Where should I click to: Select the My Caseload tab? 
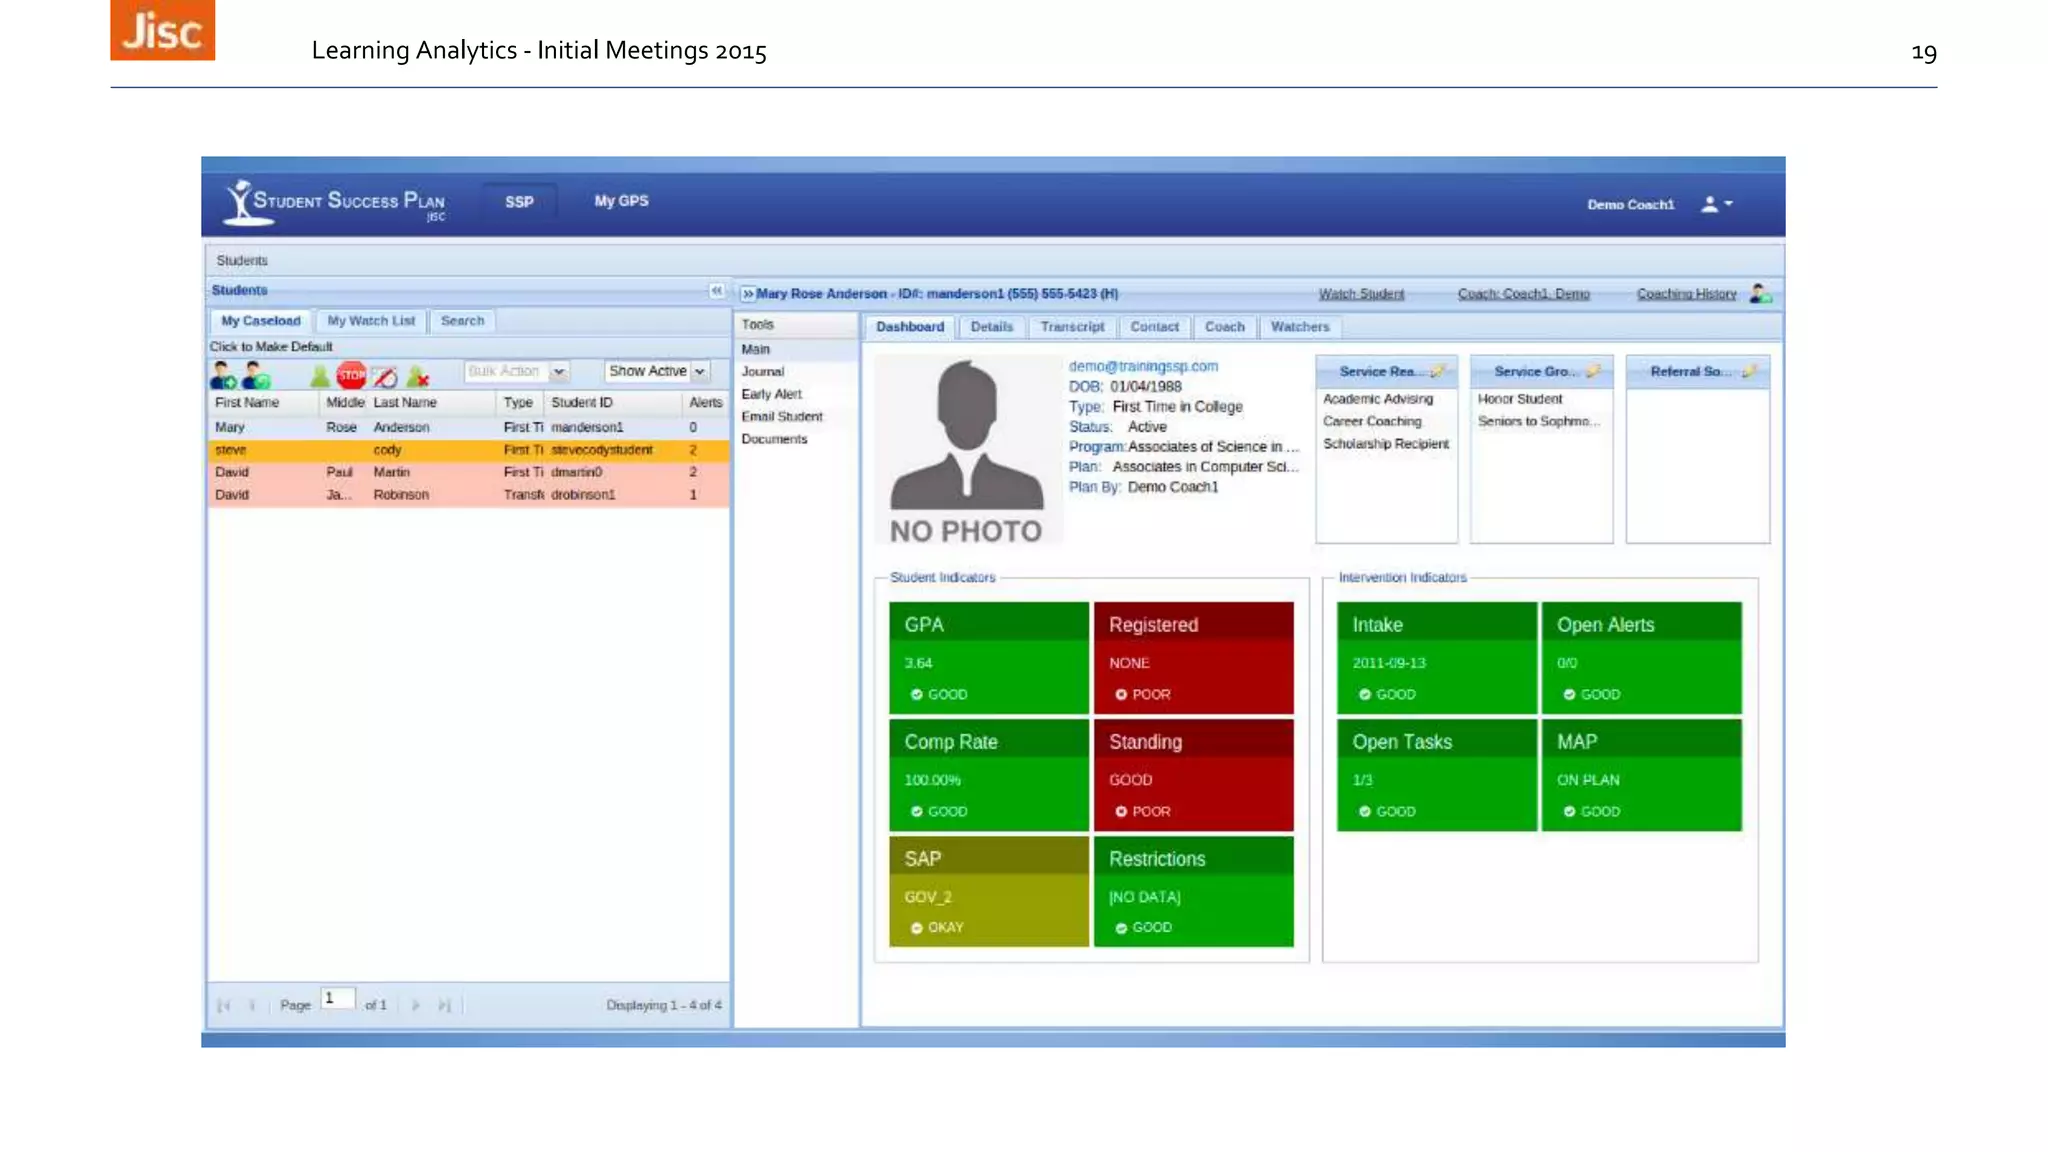[260, 321]
